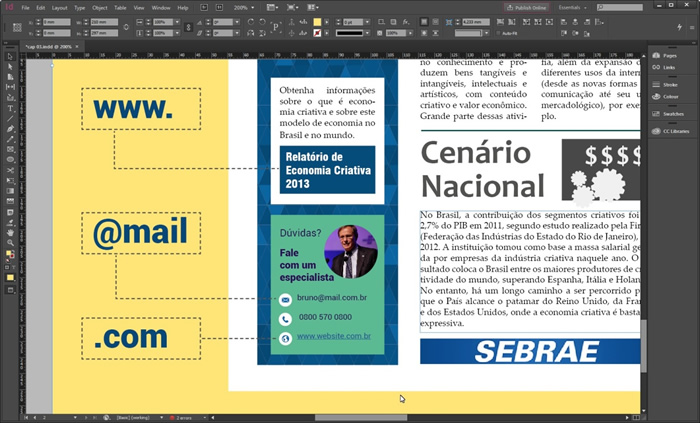700x423 pixels.
Task: Open the Layout menu
Action: pyautogui.click(x=60, y=7)
